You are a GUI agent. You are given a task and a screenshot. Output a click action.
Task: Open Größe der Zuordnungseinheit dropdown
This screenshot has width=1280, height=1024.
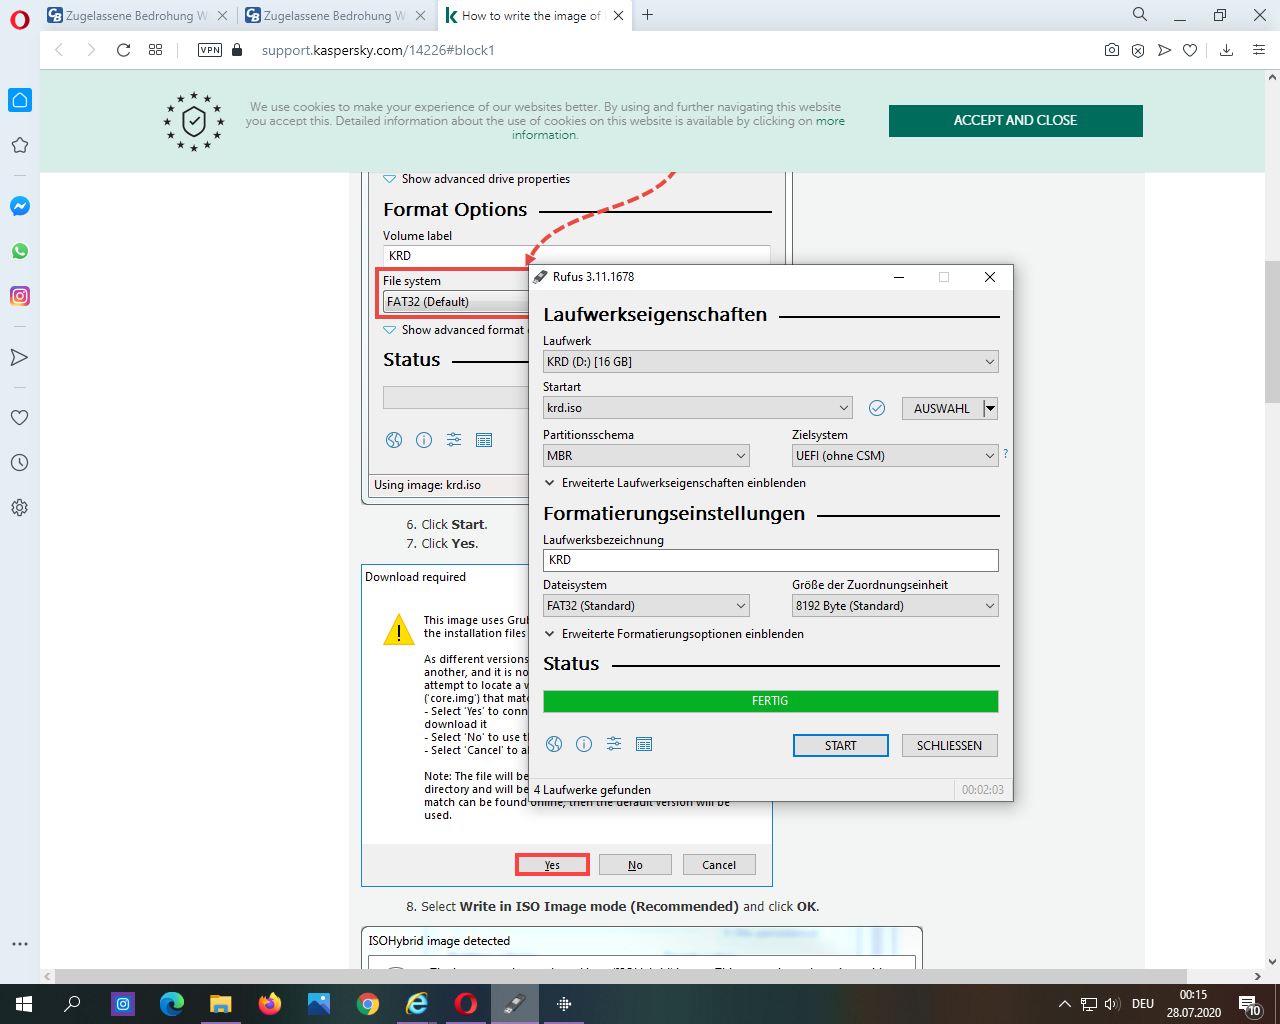(895, 606)
